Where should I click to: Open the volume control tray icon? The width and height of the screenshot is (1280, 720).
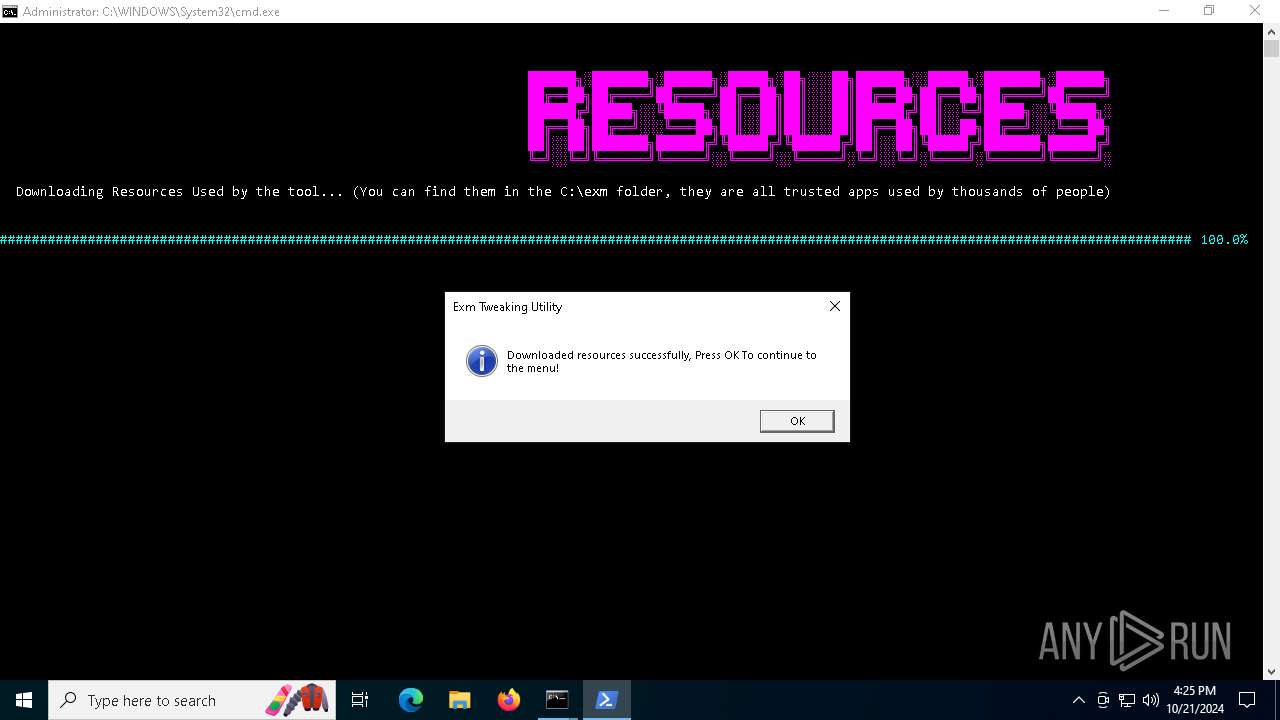[x=1151, y=700]
